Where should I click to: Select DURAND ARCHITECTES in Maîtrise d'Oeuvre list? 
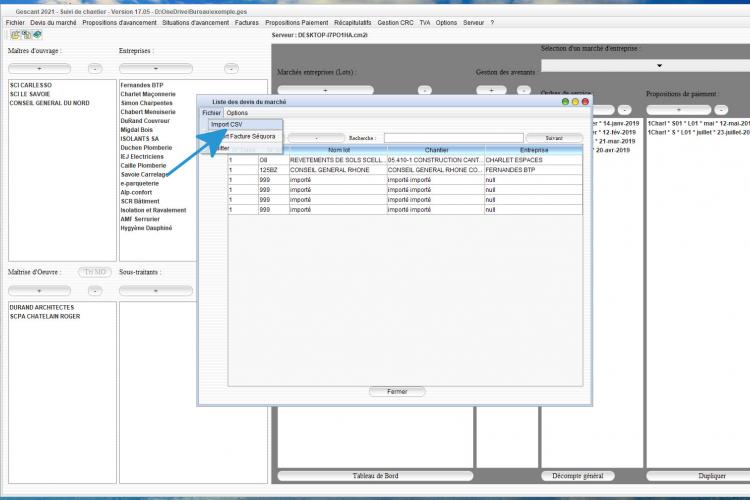(x=42, y=308)
